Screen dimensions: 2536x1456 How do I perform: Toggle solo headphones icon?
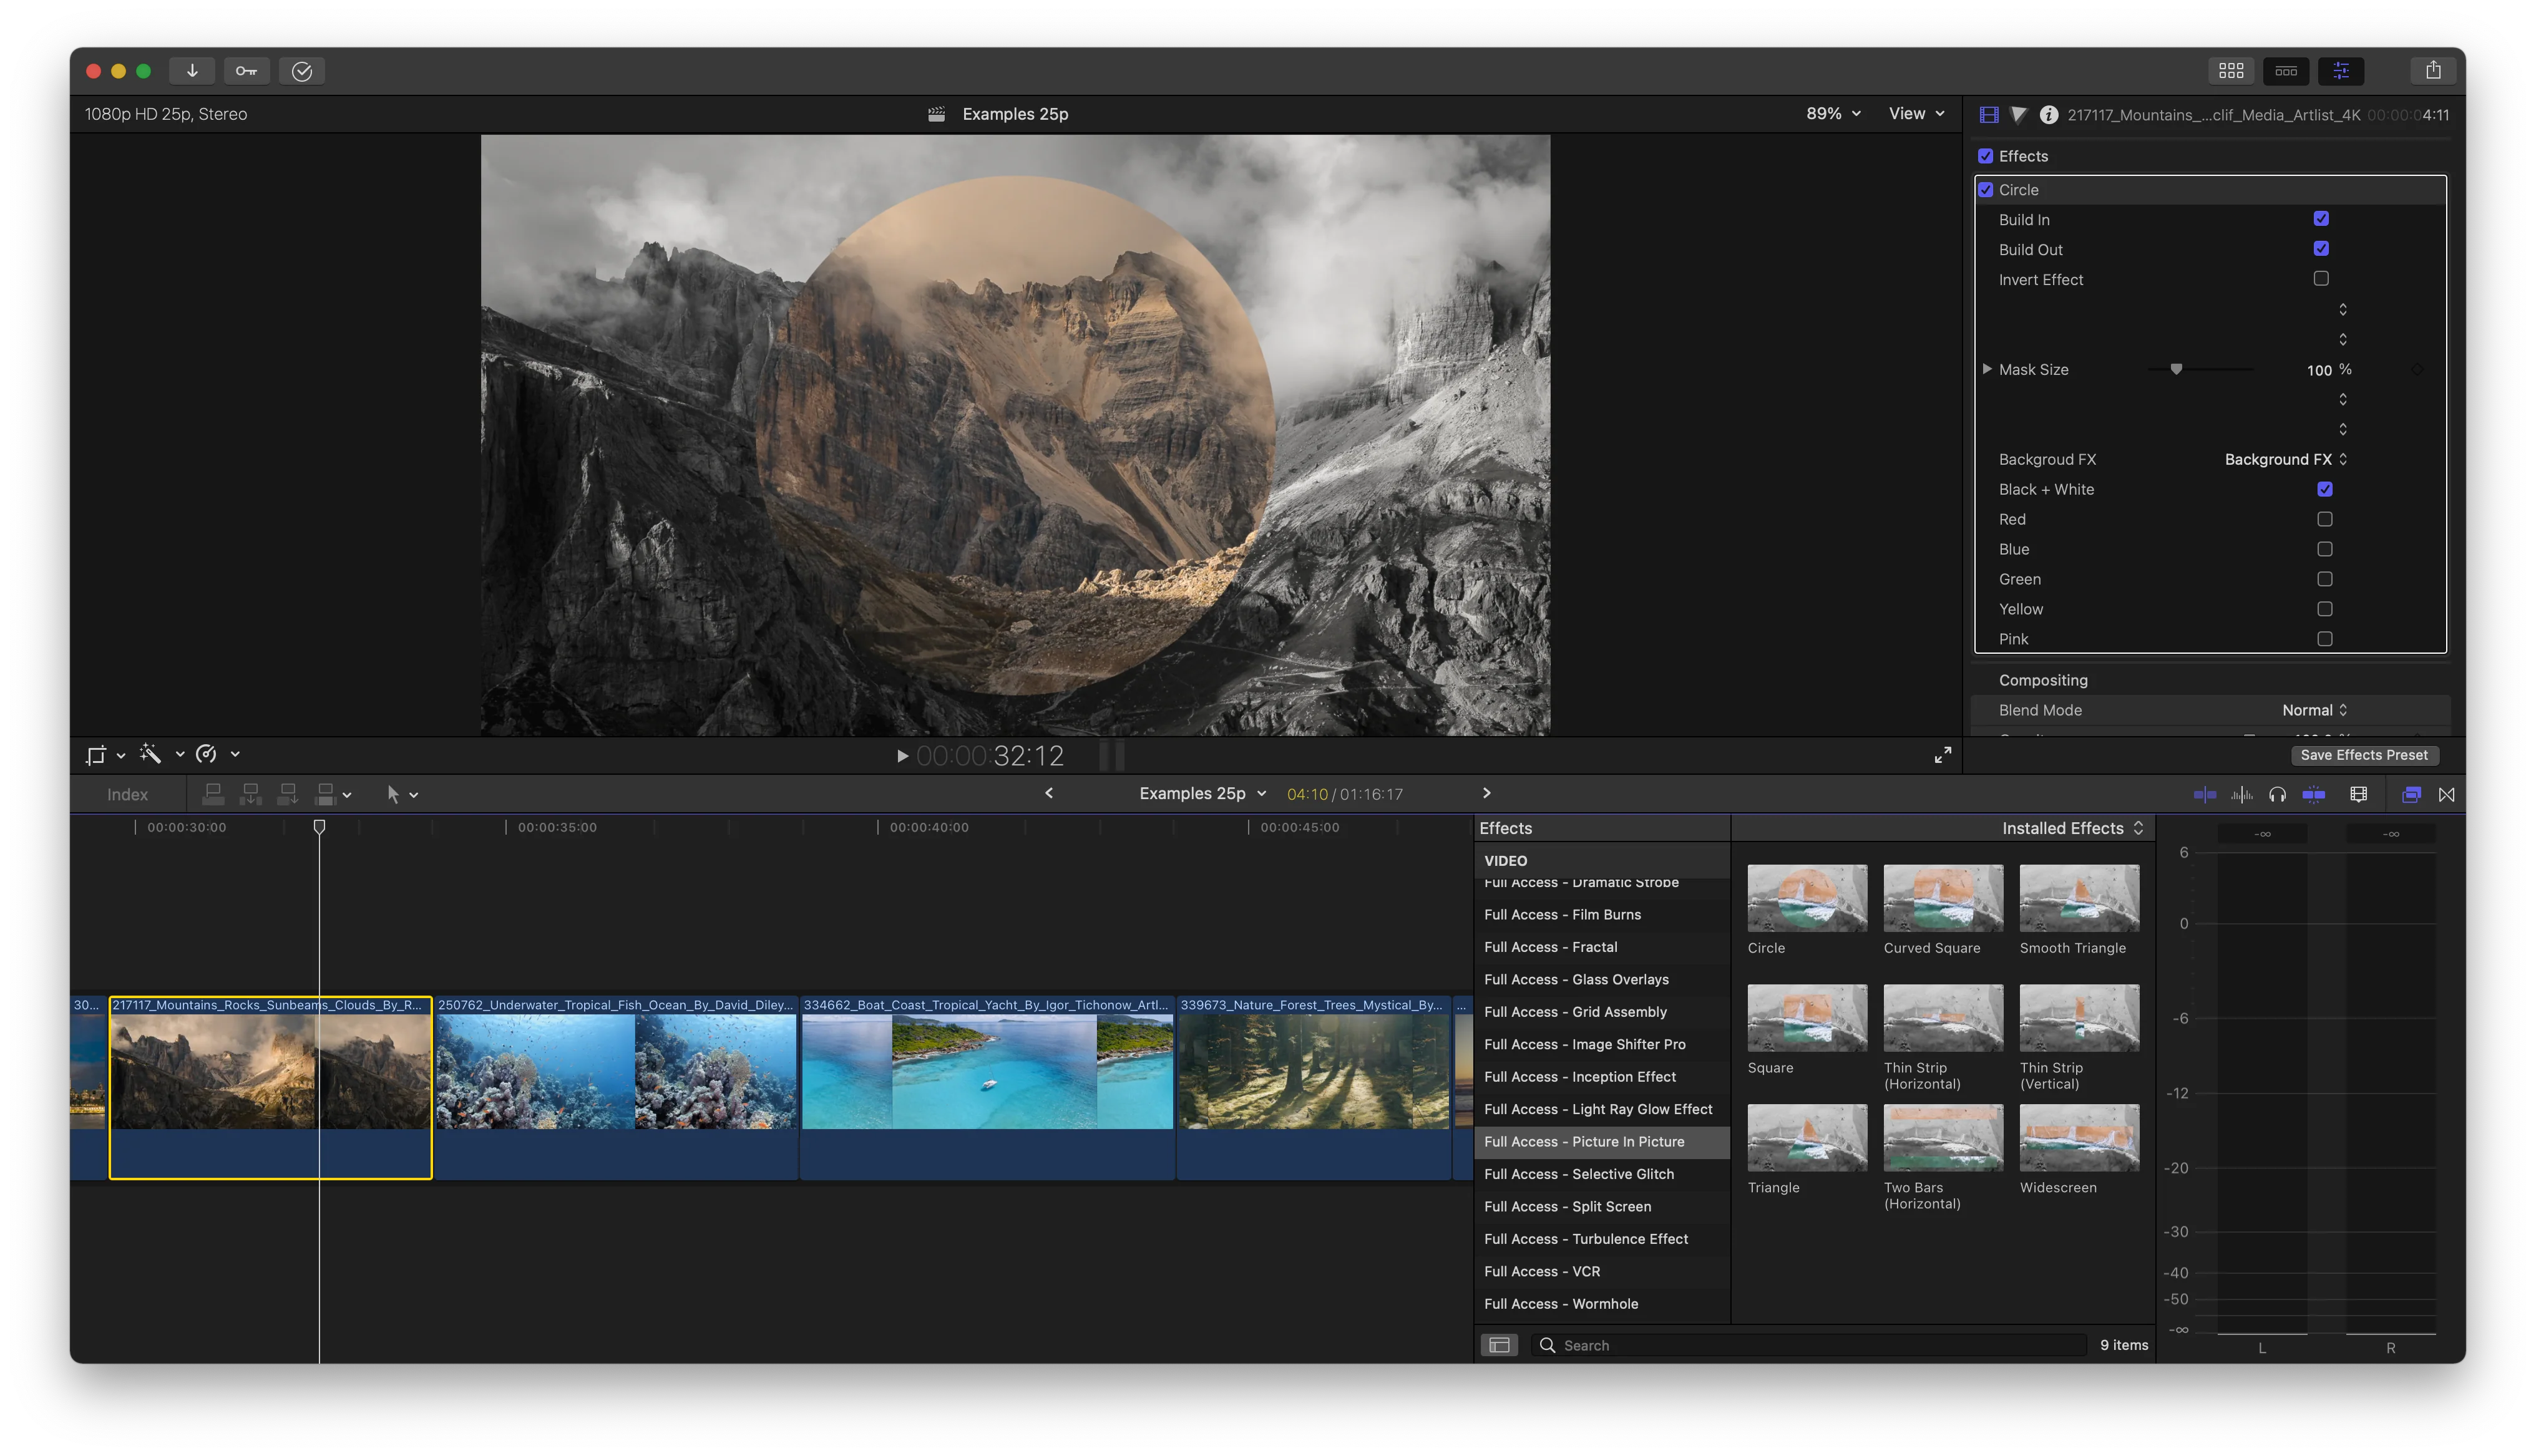(x=2278, y=795)
